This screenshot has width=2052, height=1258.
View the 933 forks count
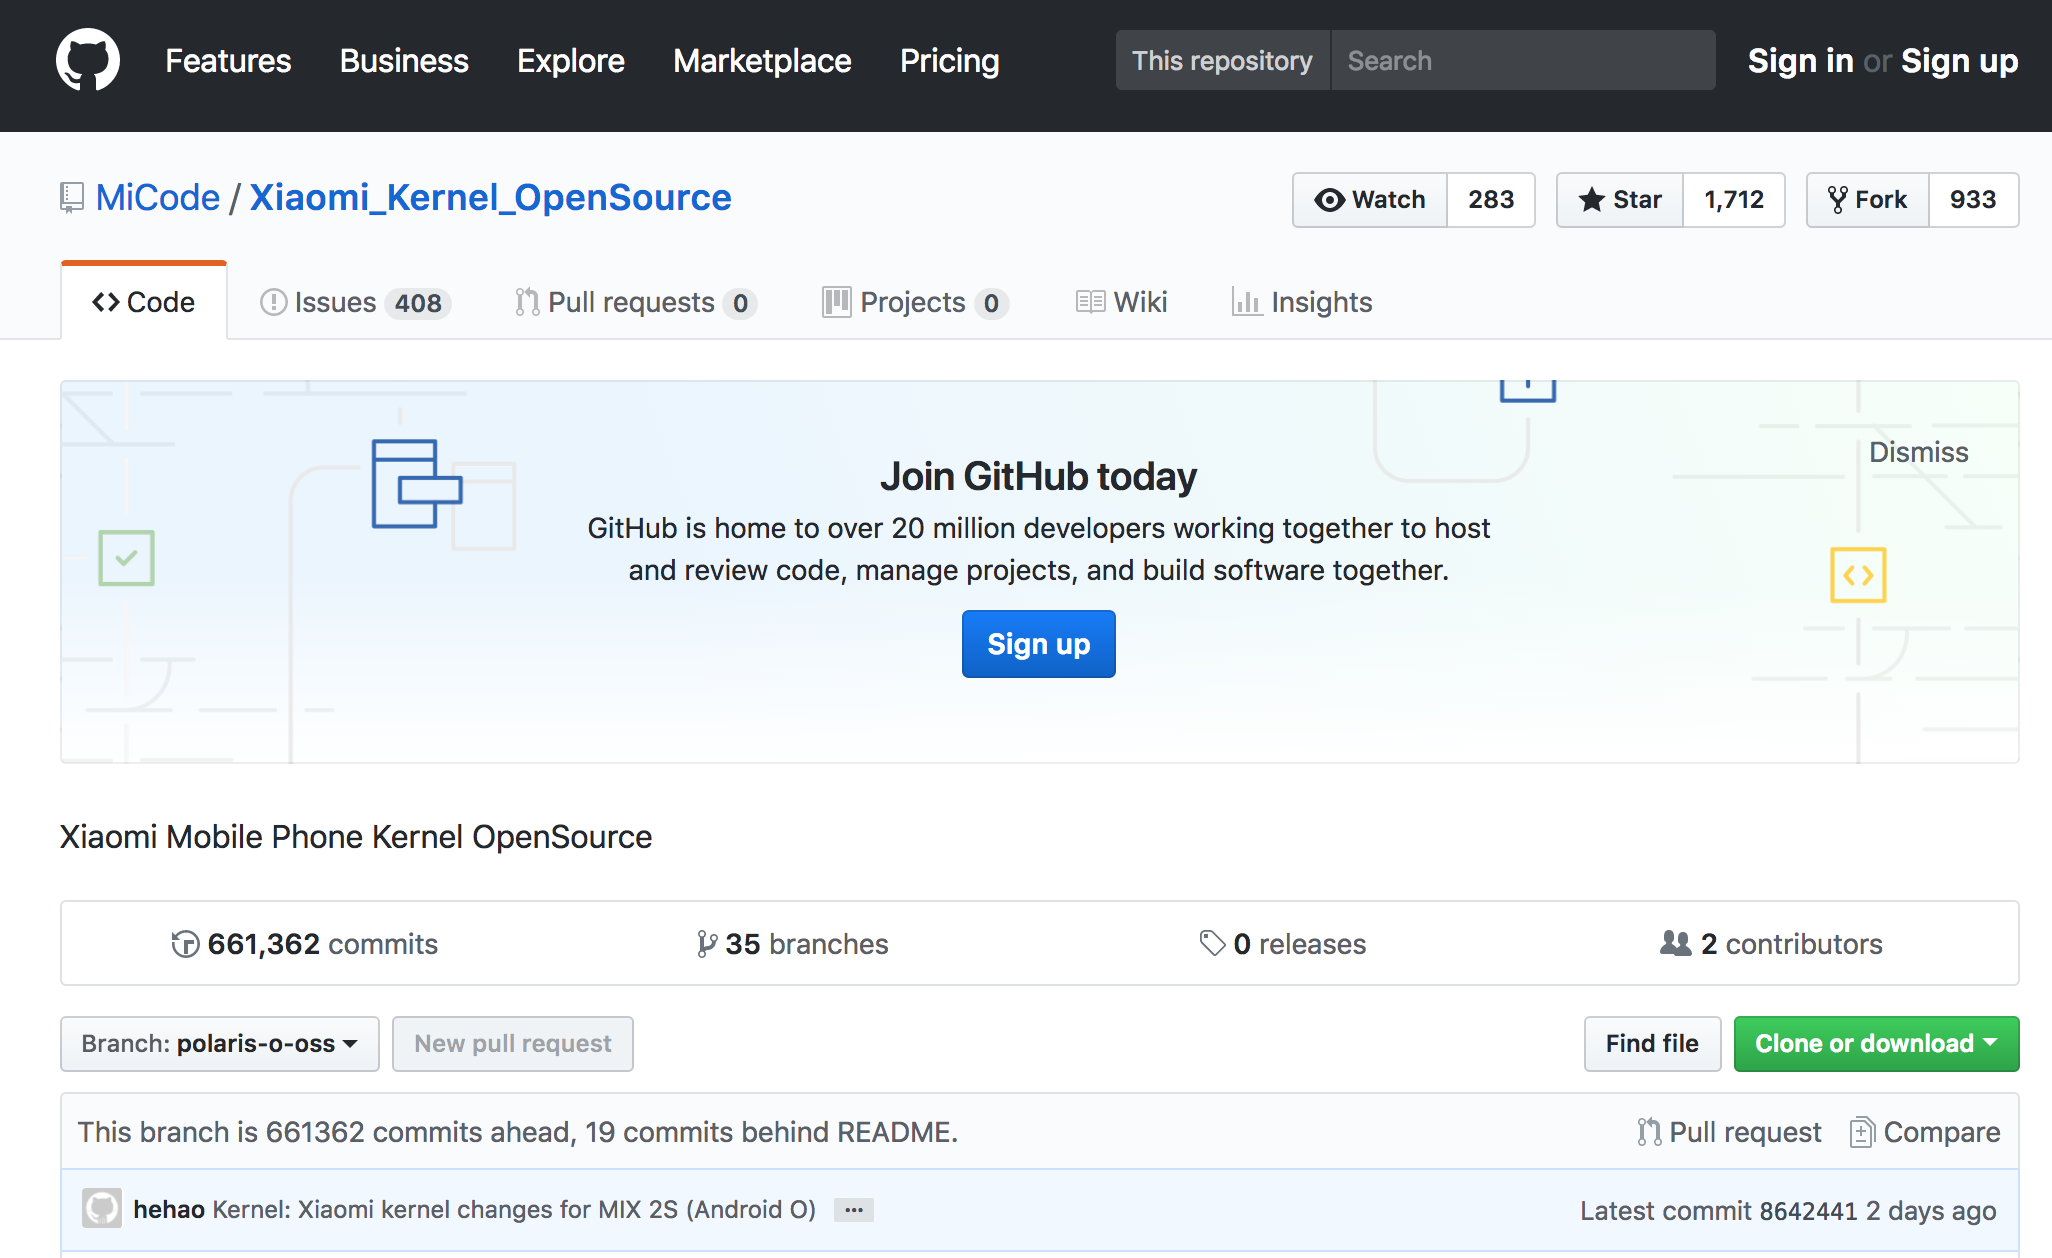click(1973, 200)
